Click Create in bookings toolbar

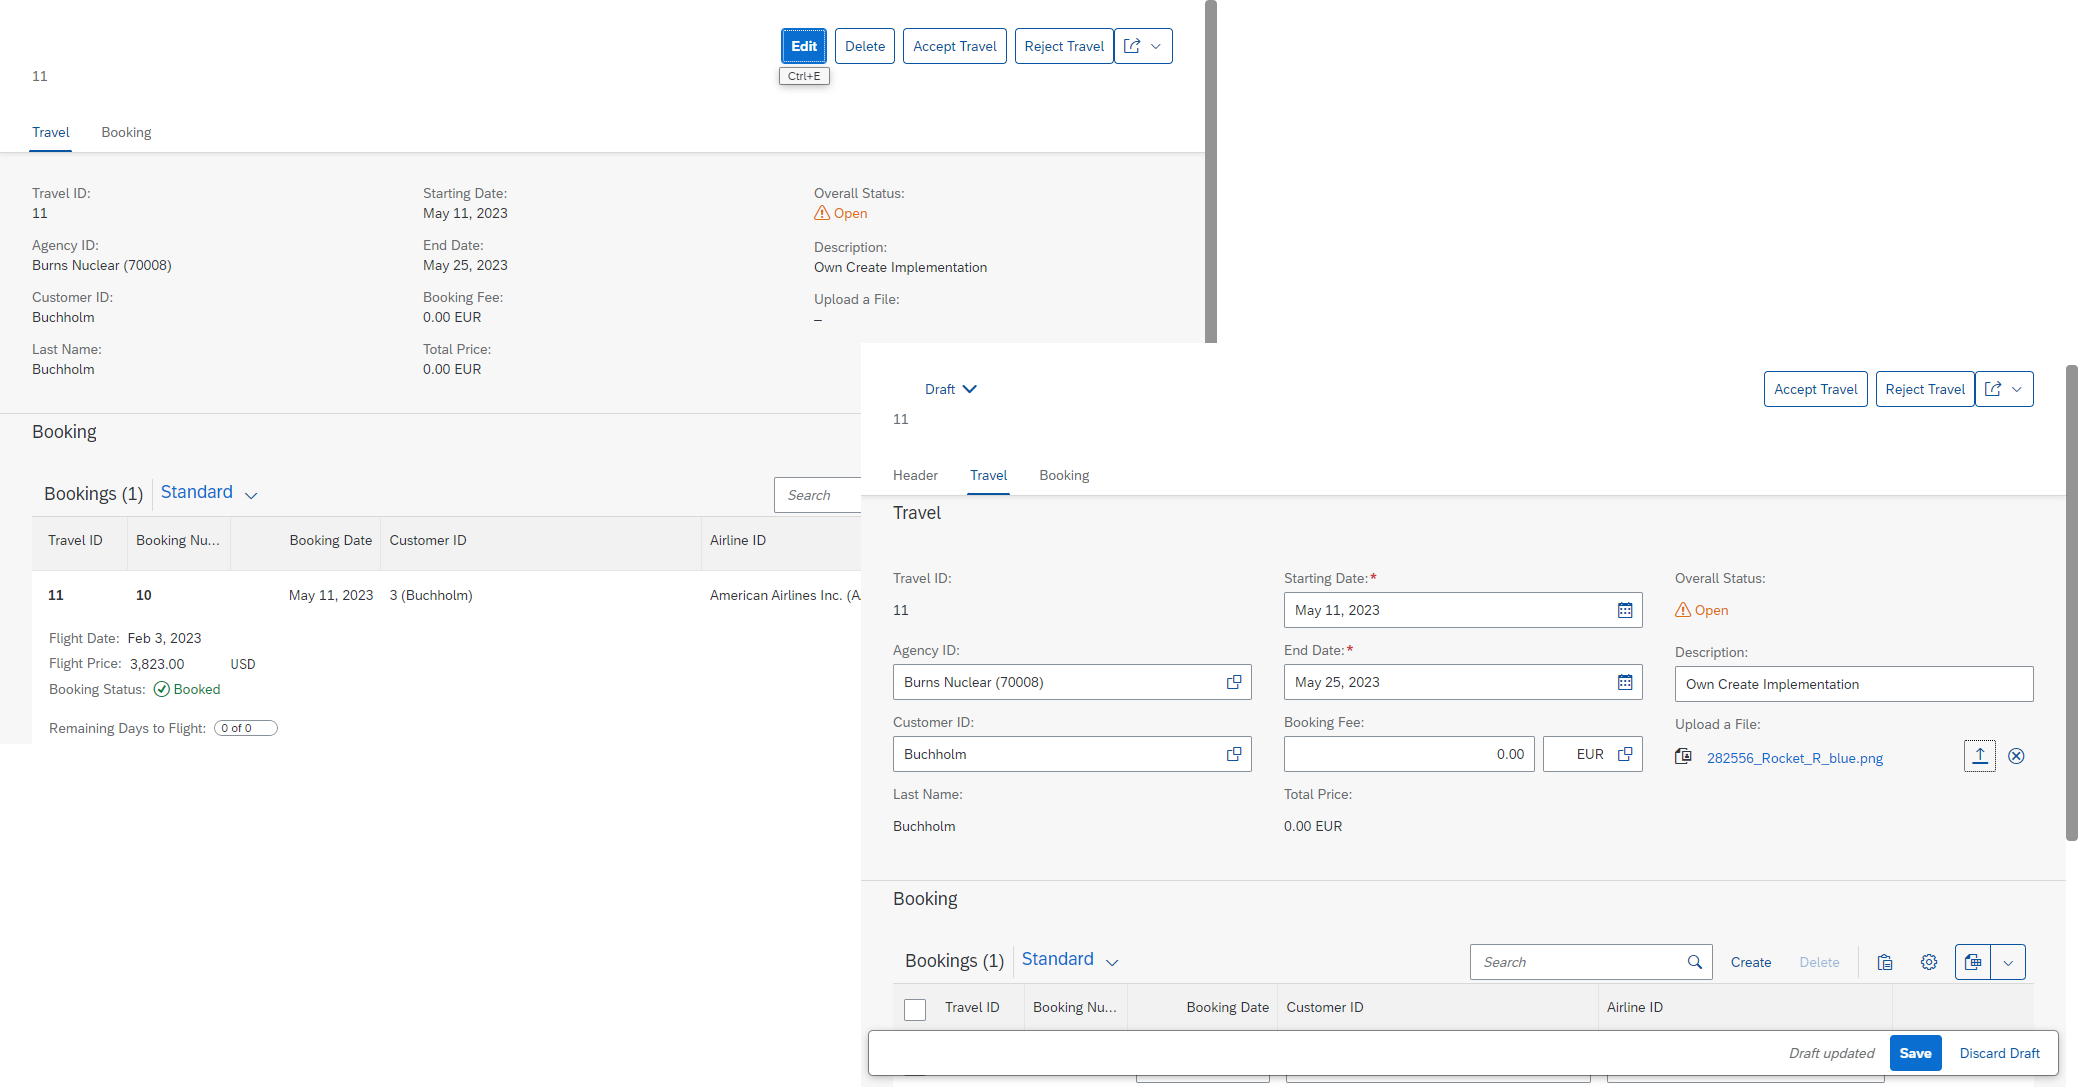[x=1751, y=962]
